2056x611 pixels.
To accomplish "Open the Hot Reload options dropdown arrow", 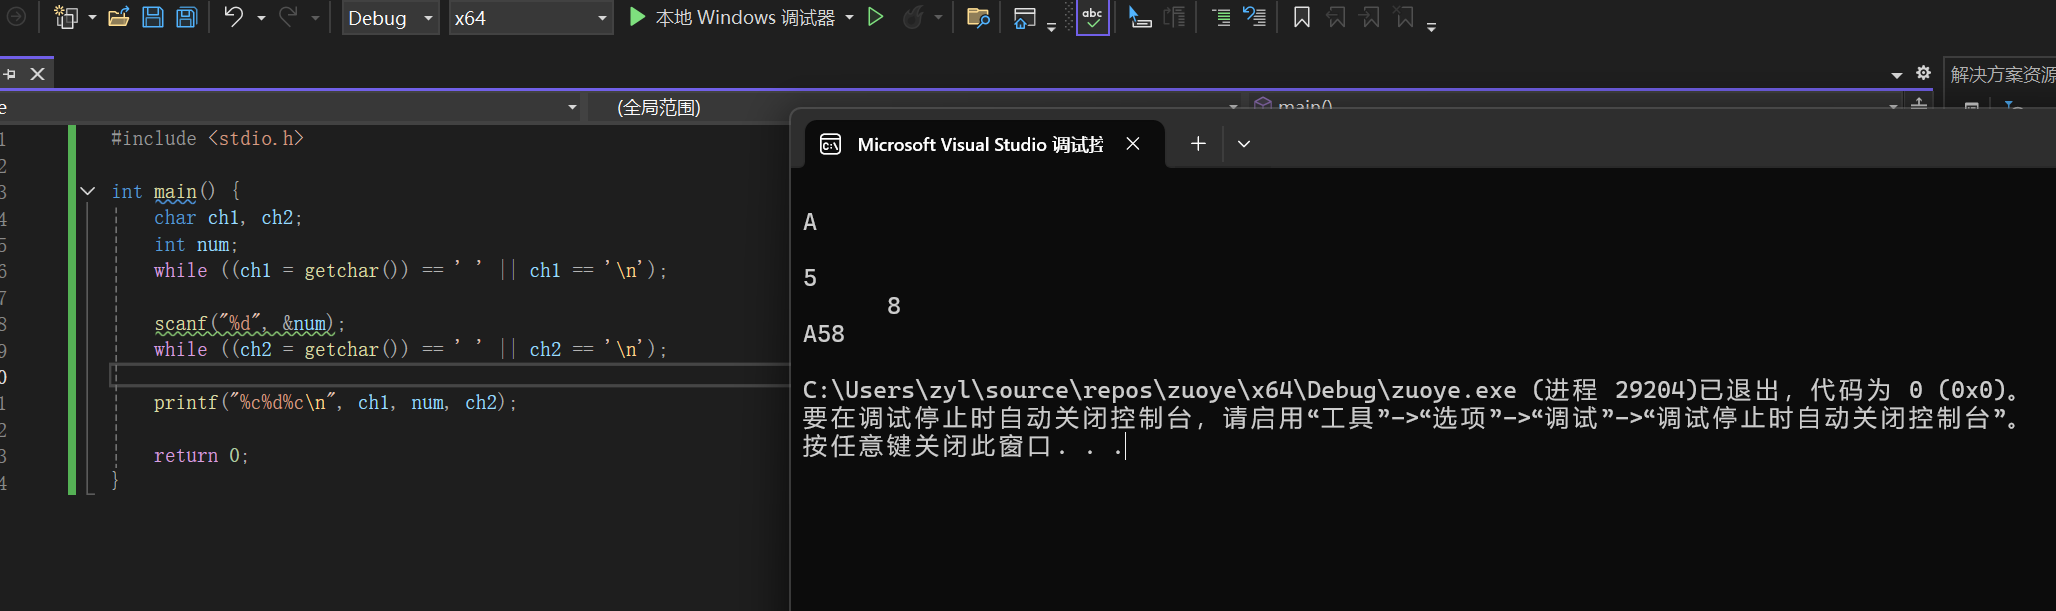I will [x=938, y=18].
